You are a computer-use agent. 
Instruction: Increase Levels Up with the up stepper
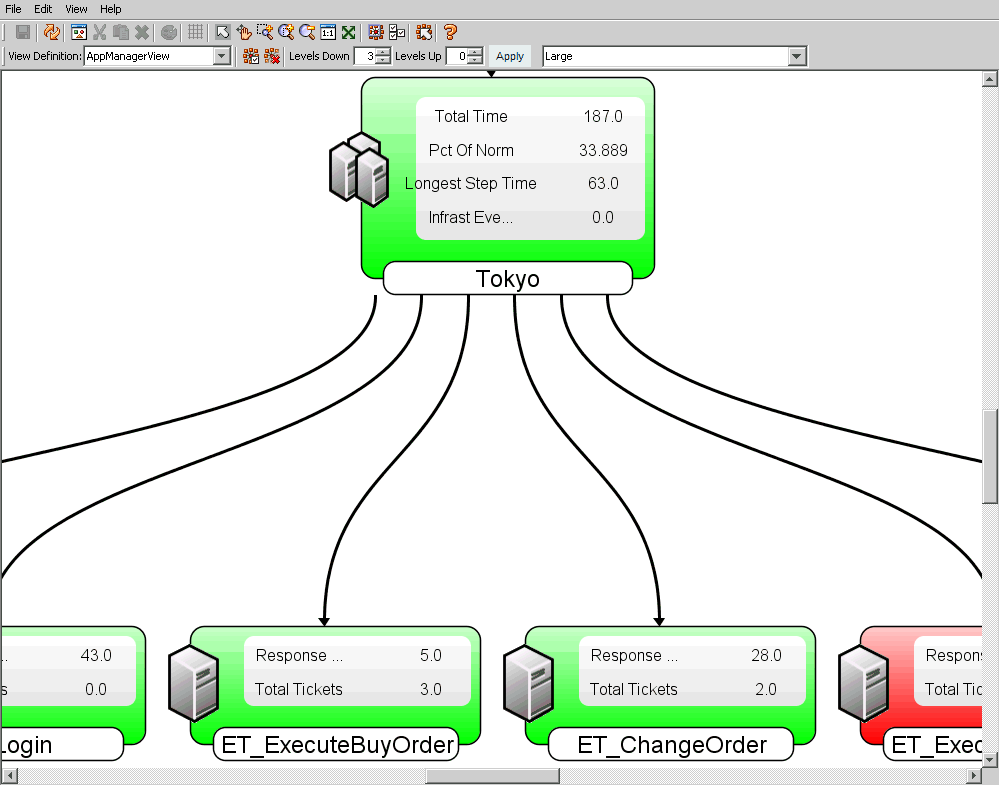click(x=474, y=52)
